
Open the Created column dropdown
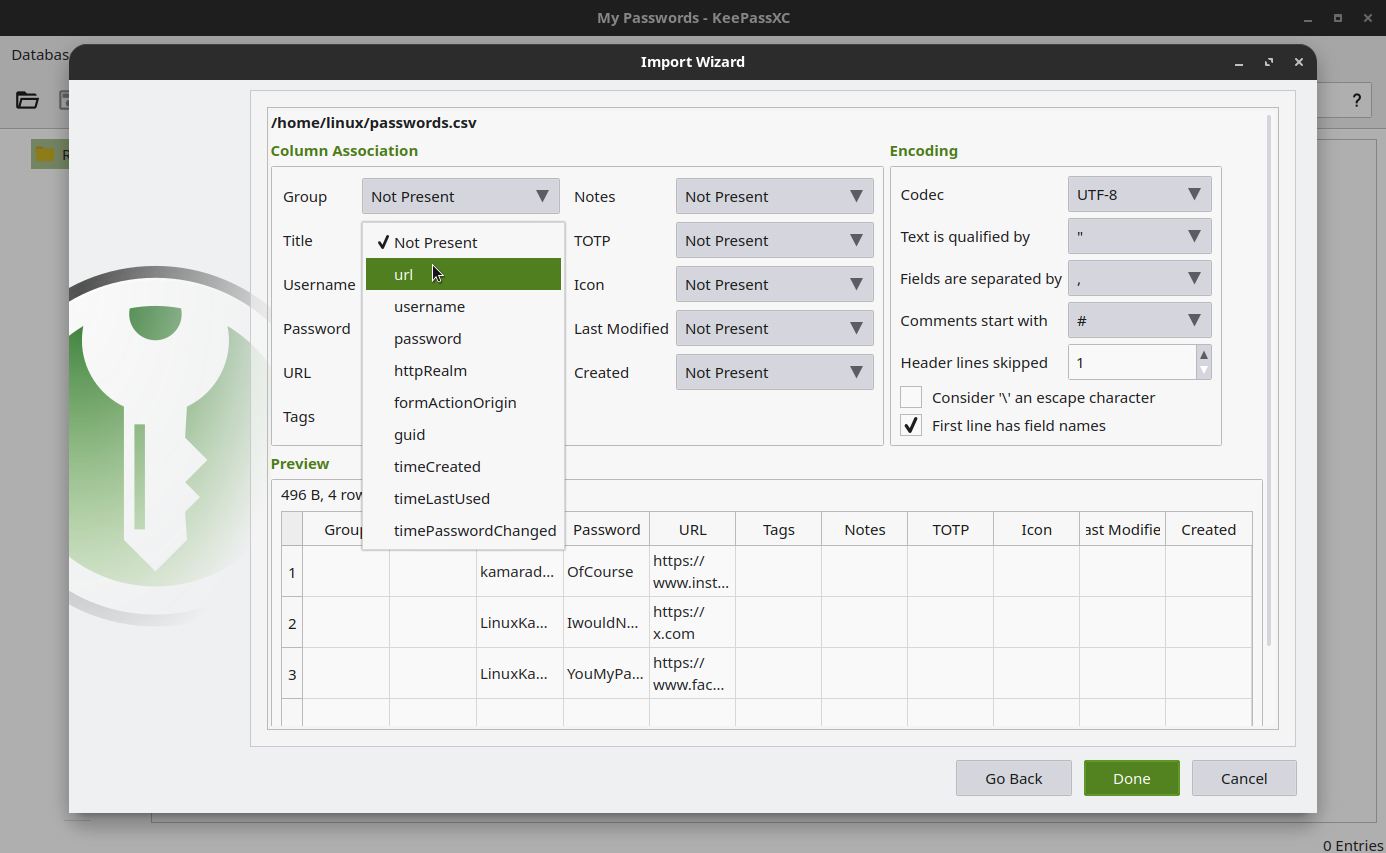[774, 372]
